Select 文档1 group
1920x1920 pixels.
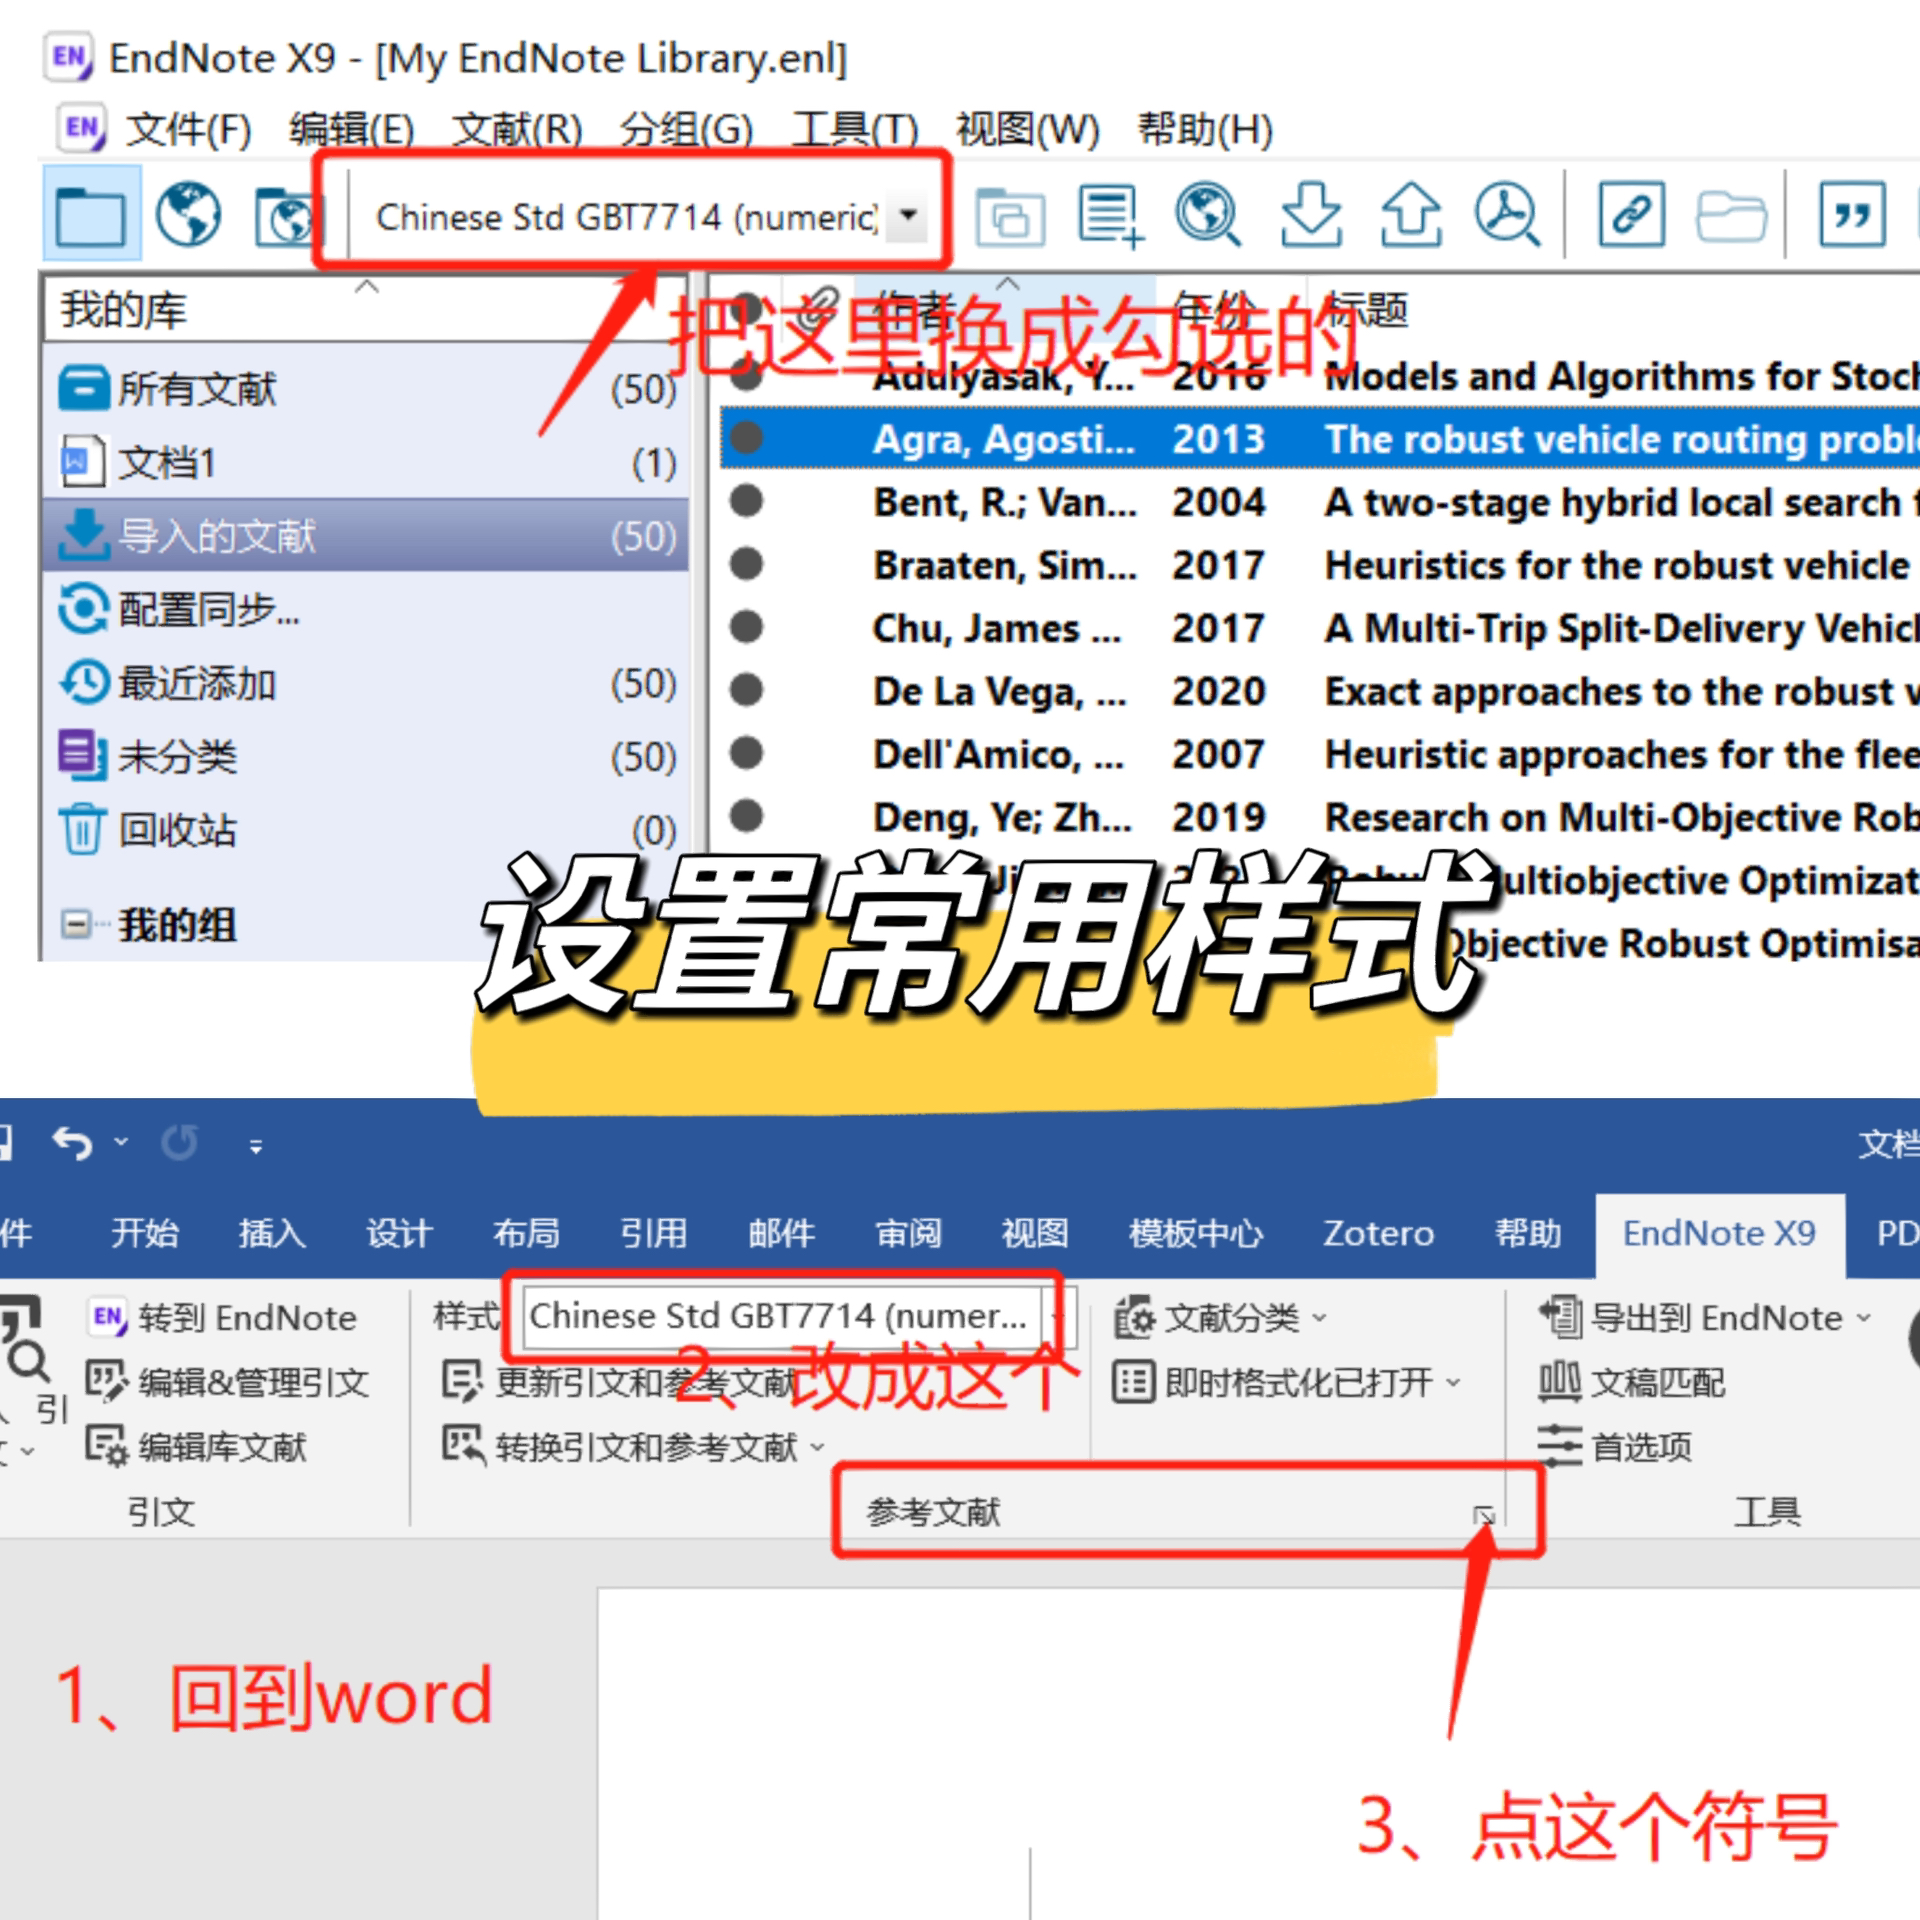coord(366,462)
